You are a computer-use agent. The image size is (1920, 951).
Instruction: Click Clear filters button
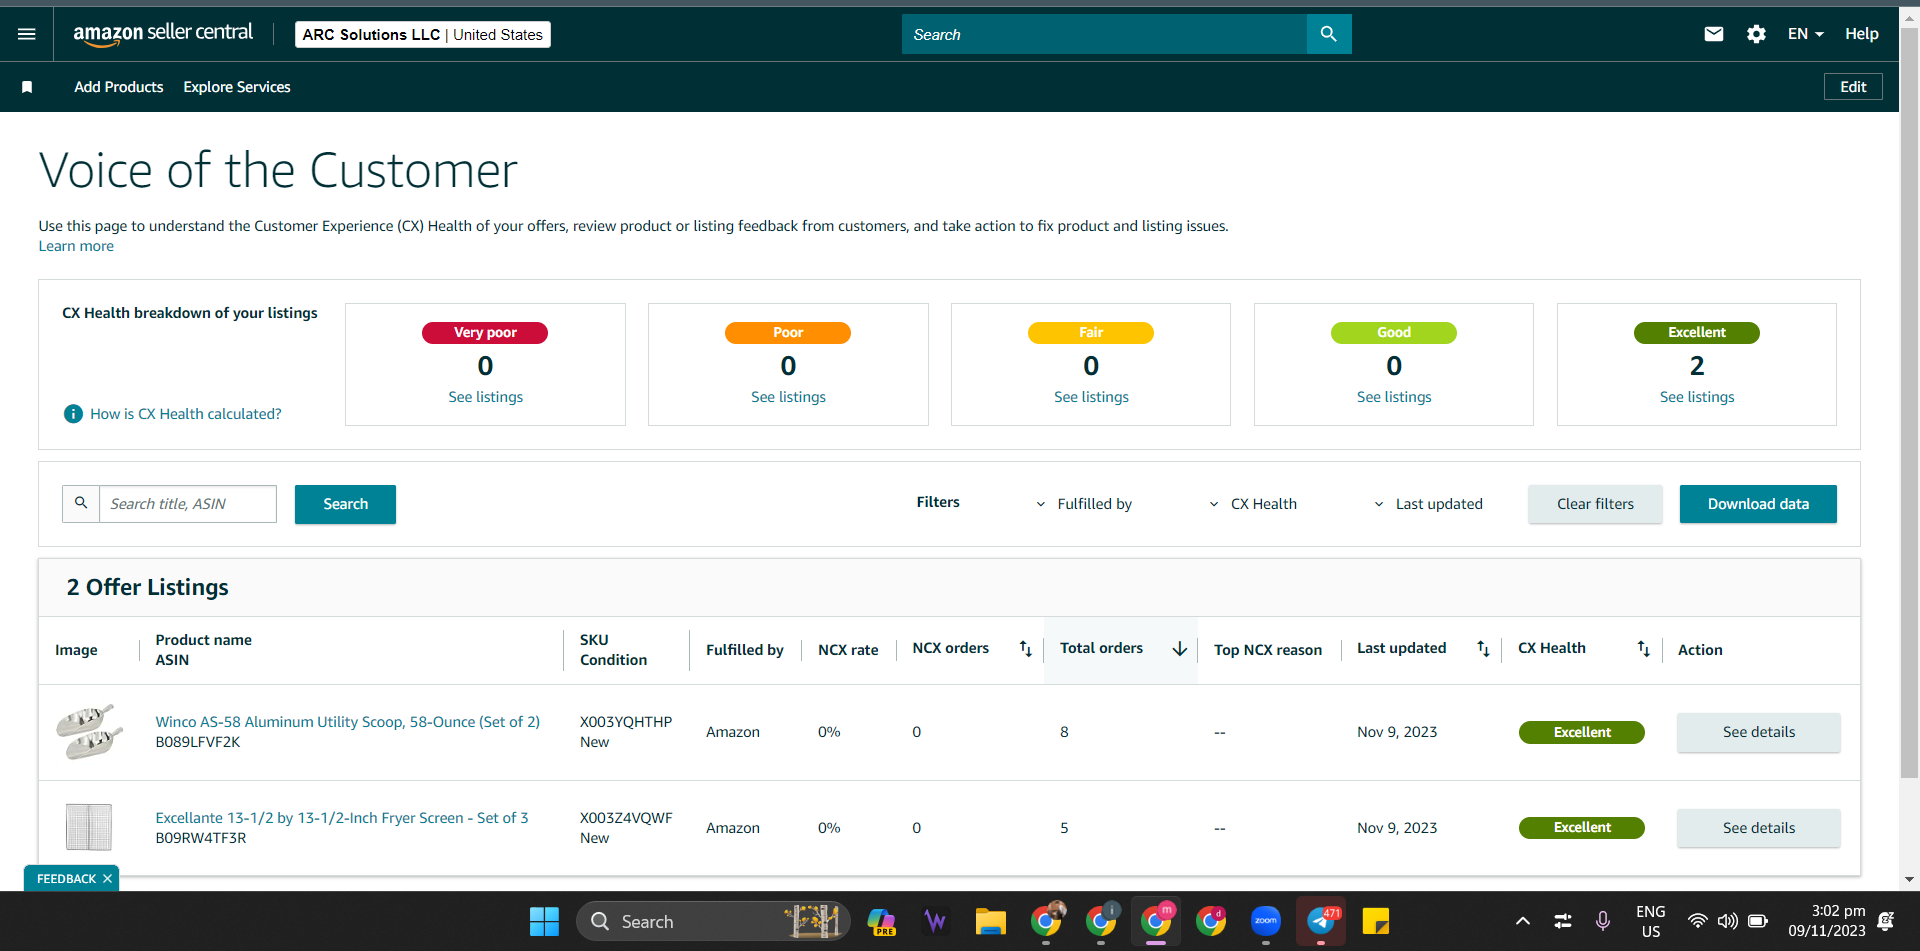[x=1595, y=504]
